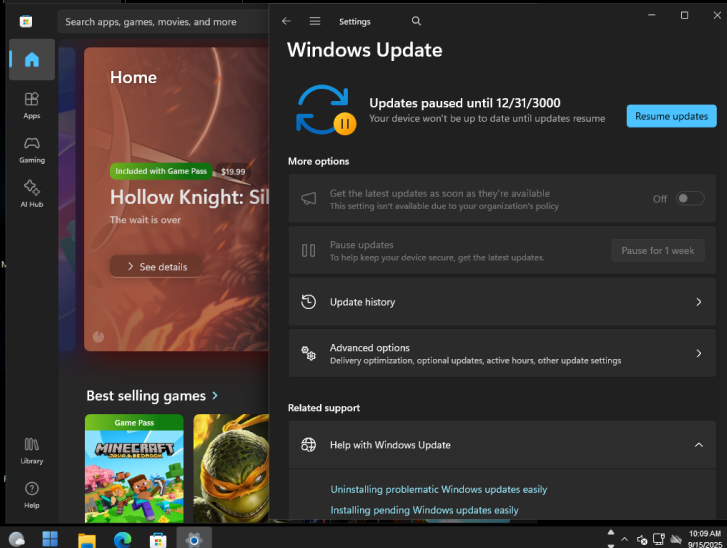Open Library in Microsoft Store sidebar
The height and width of the screenshot is (548, 727).
(32, 451)
